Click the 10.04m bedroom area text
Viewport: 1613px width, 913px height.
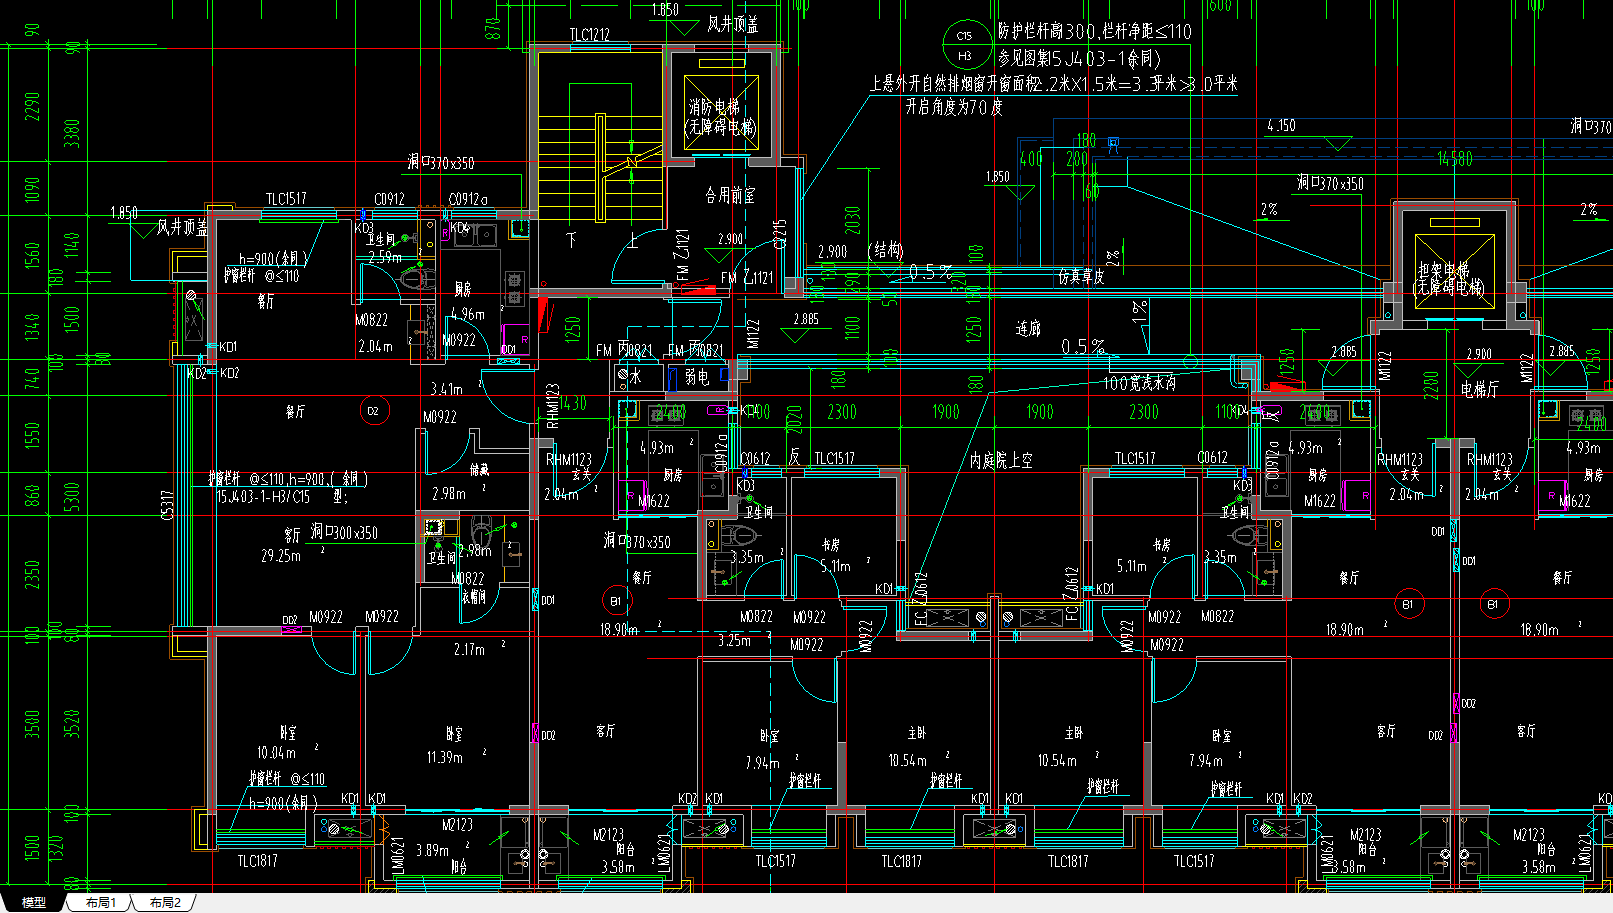click(276, 752)
